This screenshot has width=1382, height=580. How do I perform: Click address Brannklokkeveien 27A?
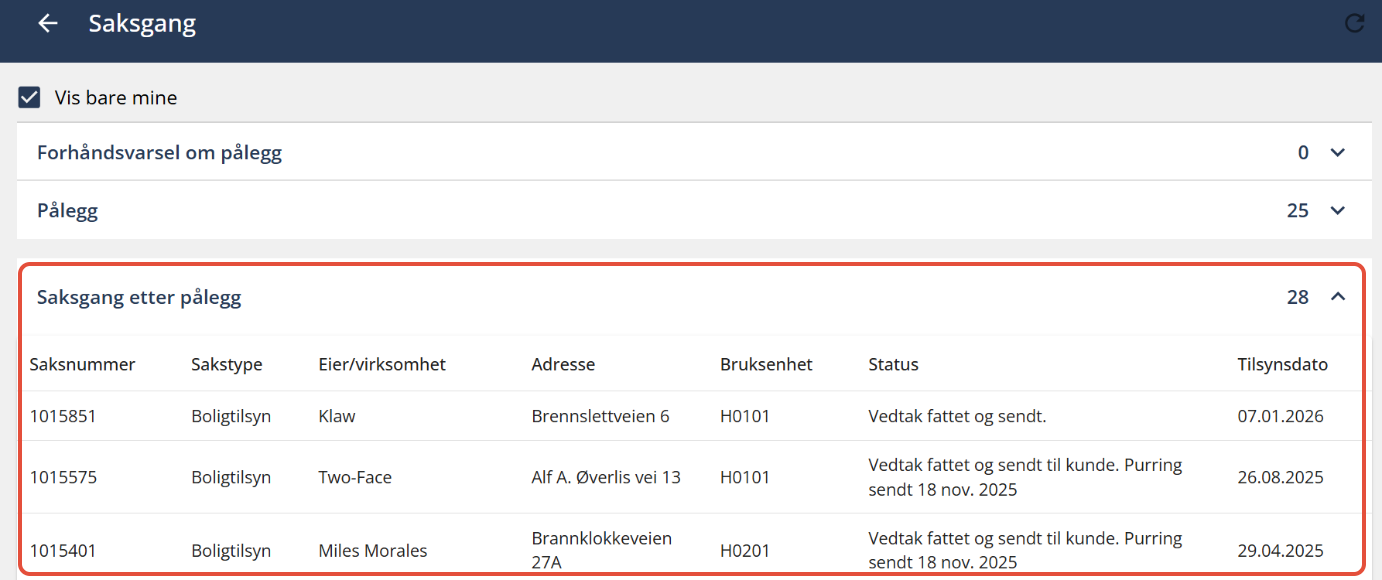point(602,551)
